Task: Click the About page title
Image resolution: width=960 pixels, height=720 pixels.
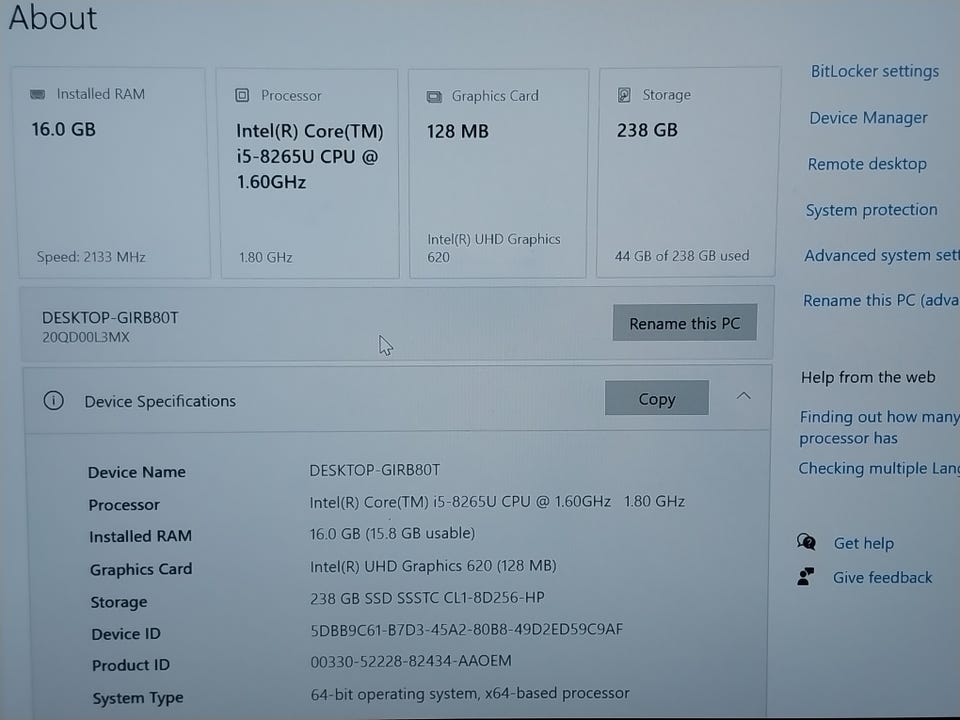Action: (x=53, y=18)
